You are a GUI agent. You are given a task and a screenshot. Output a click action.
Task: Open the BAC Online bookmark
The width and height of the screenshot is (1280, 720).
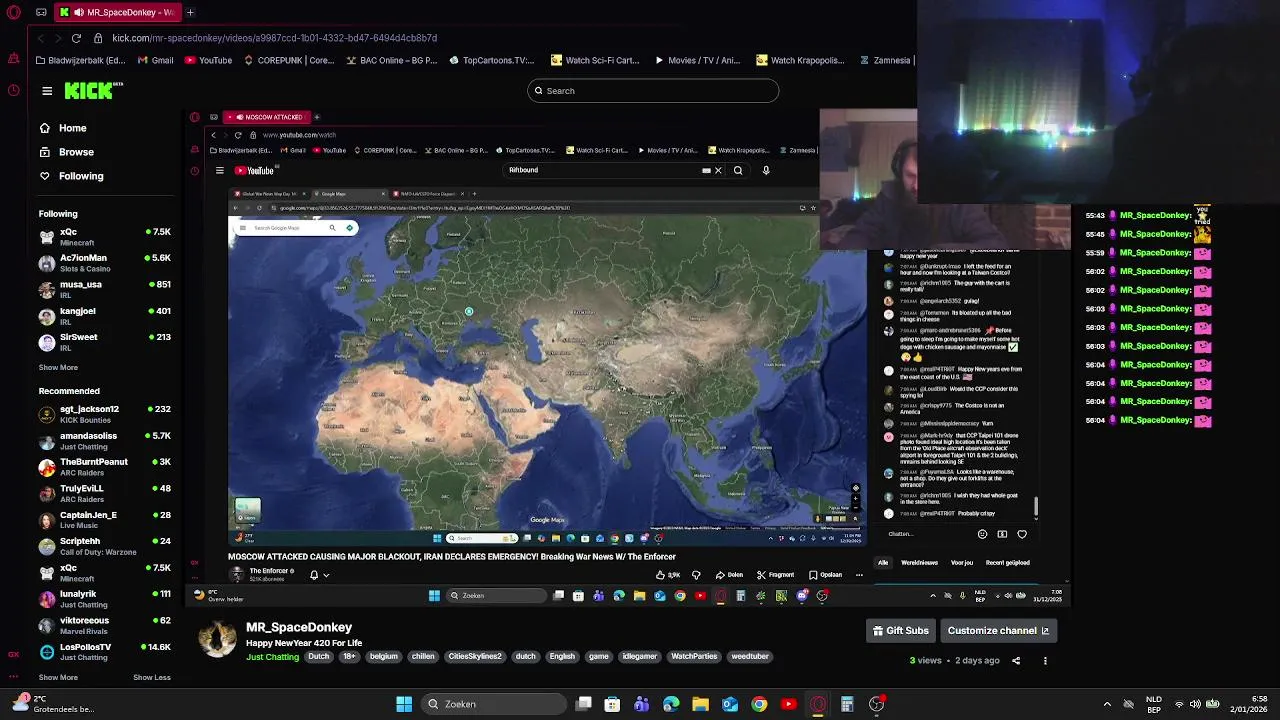coord(391,60)
